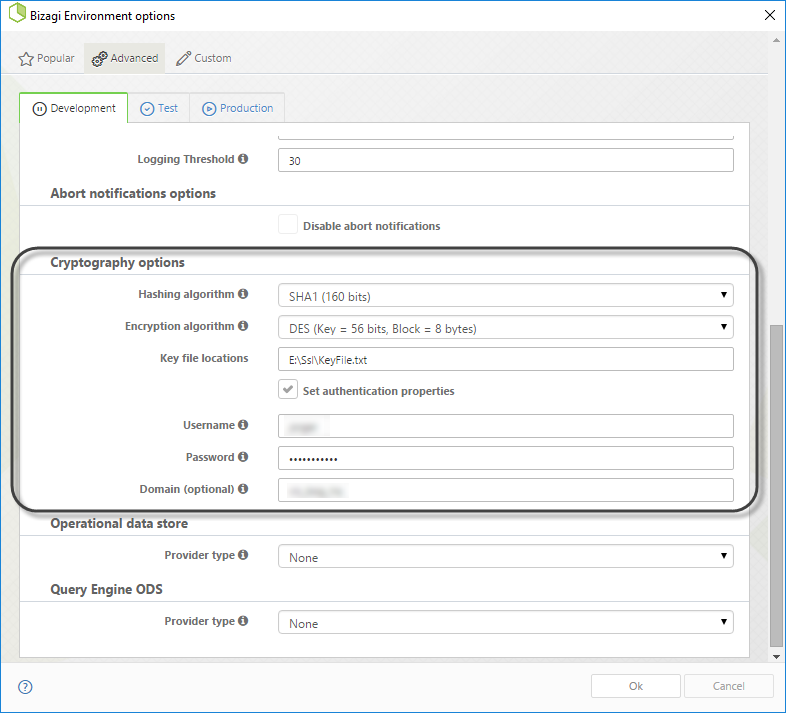Select the Development environment tab

pos(74,108)
